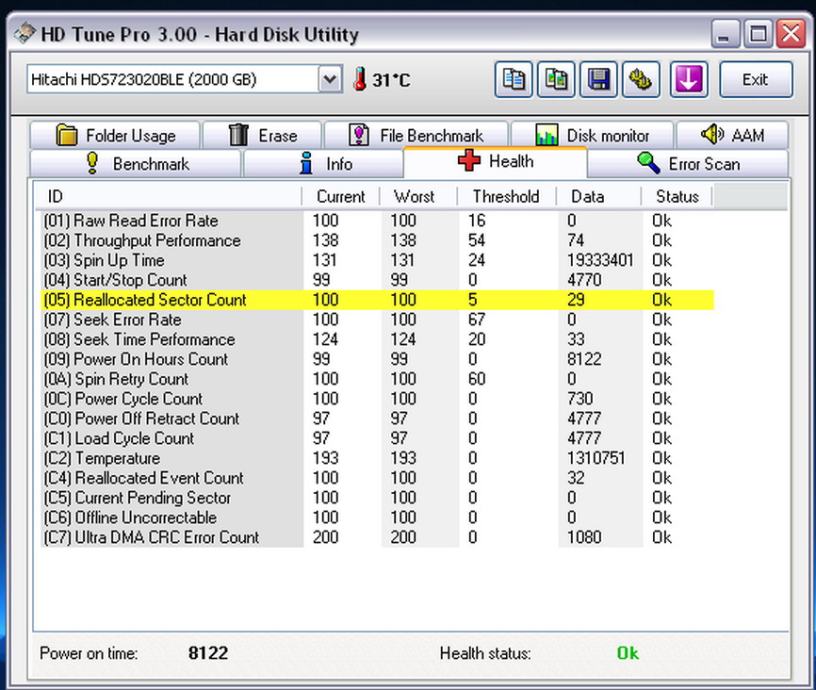Select the (C2) Temperature row

[377, 458]
